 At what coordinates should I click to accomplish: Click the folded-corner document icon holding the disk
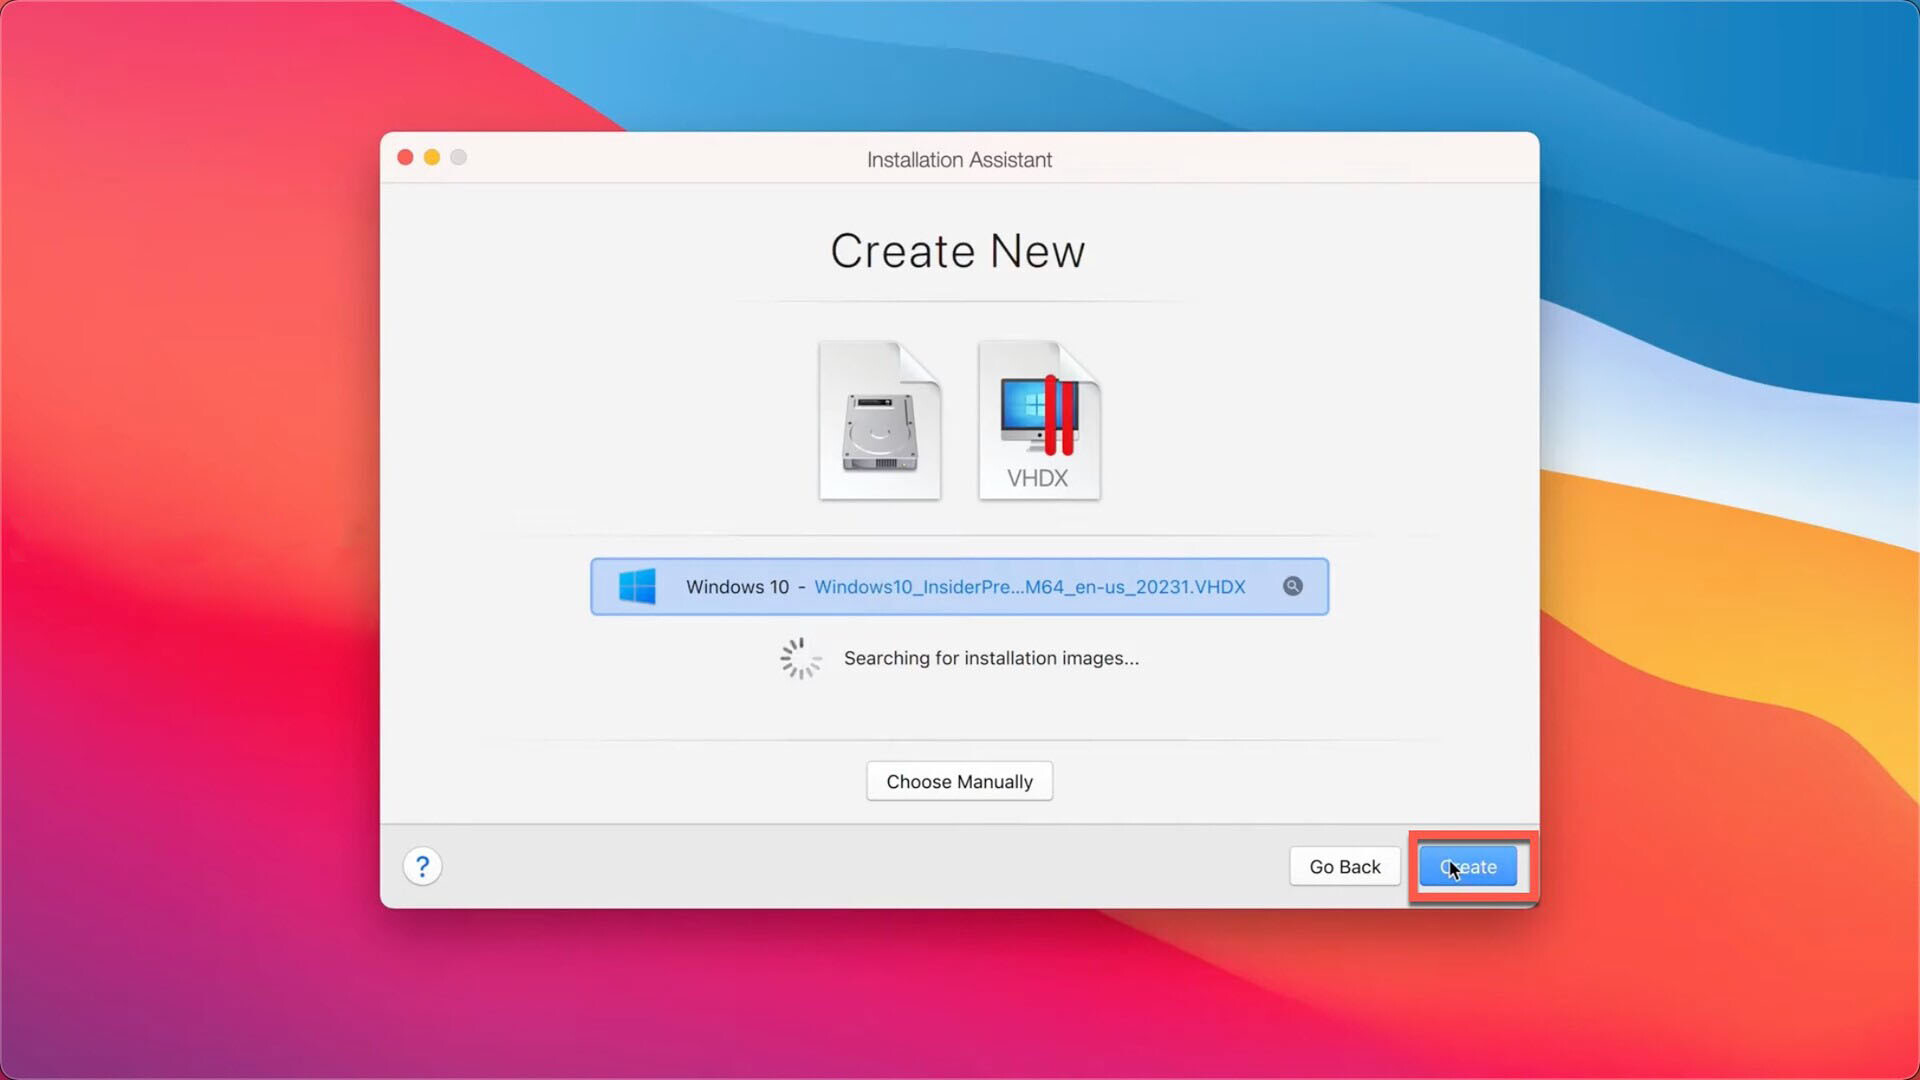880,420
